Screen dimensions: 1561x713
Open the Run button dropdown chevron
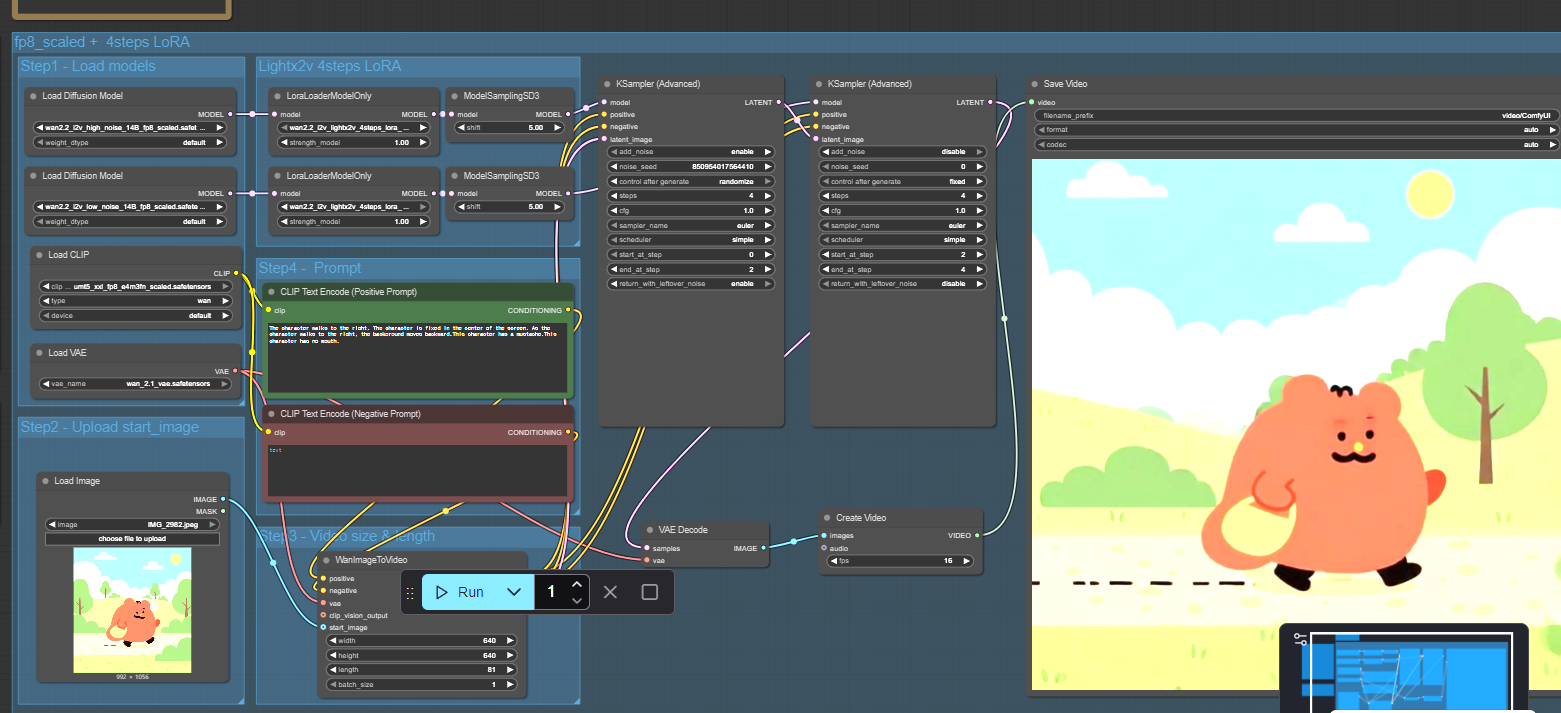[514, 592]
